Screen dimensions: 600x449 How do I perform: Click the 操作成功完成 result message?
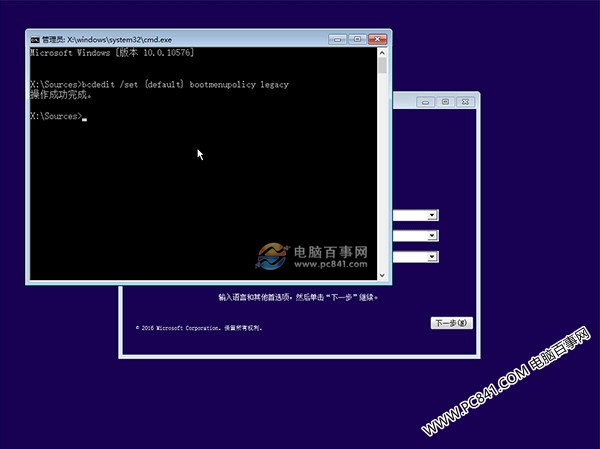pyautogui.click(x=61, y=95)
